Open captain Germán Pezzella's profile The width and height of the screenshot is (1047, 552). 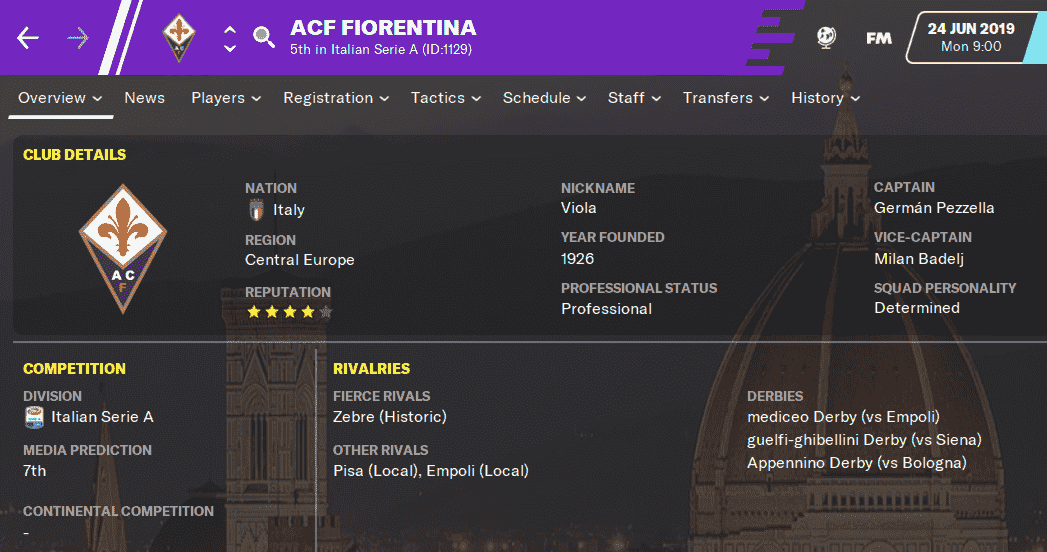(x=934, y=208)
